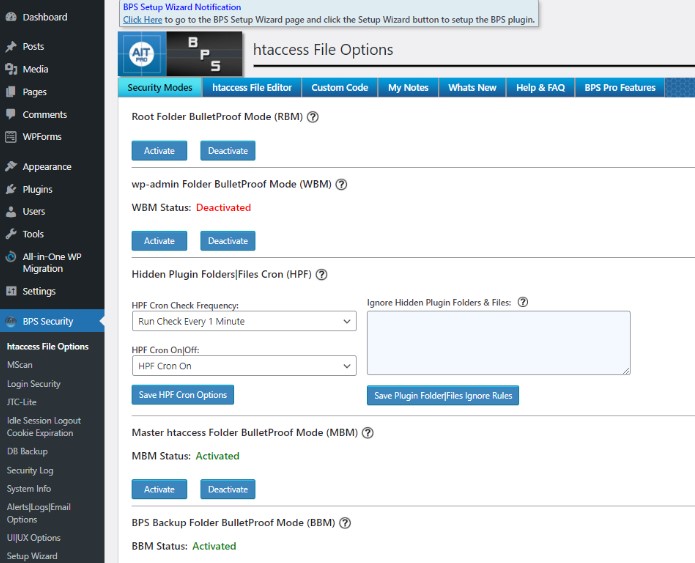
Task: Open Setup Wizard submenu item
Action: pos(32,556)
